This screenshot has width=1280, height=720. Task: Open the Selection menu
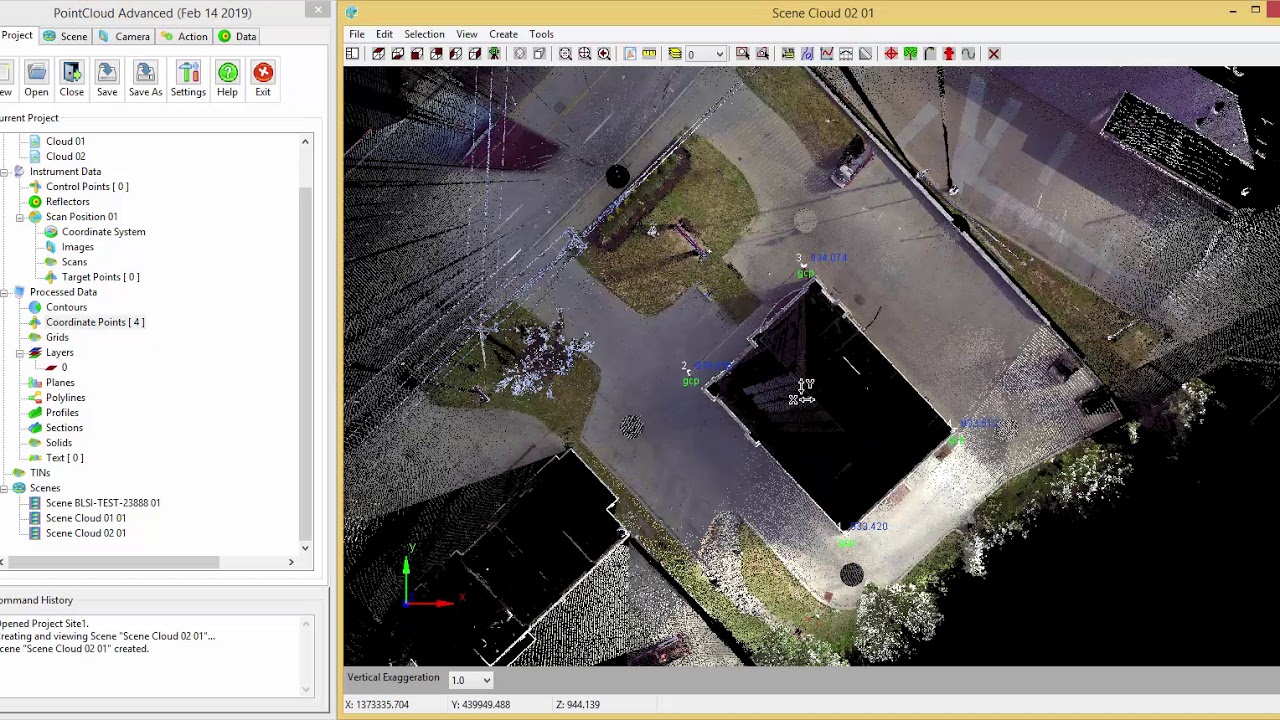tap(424, 34)
